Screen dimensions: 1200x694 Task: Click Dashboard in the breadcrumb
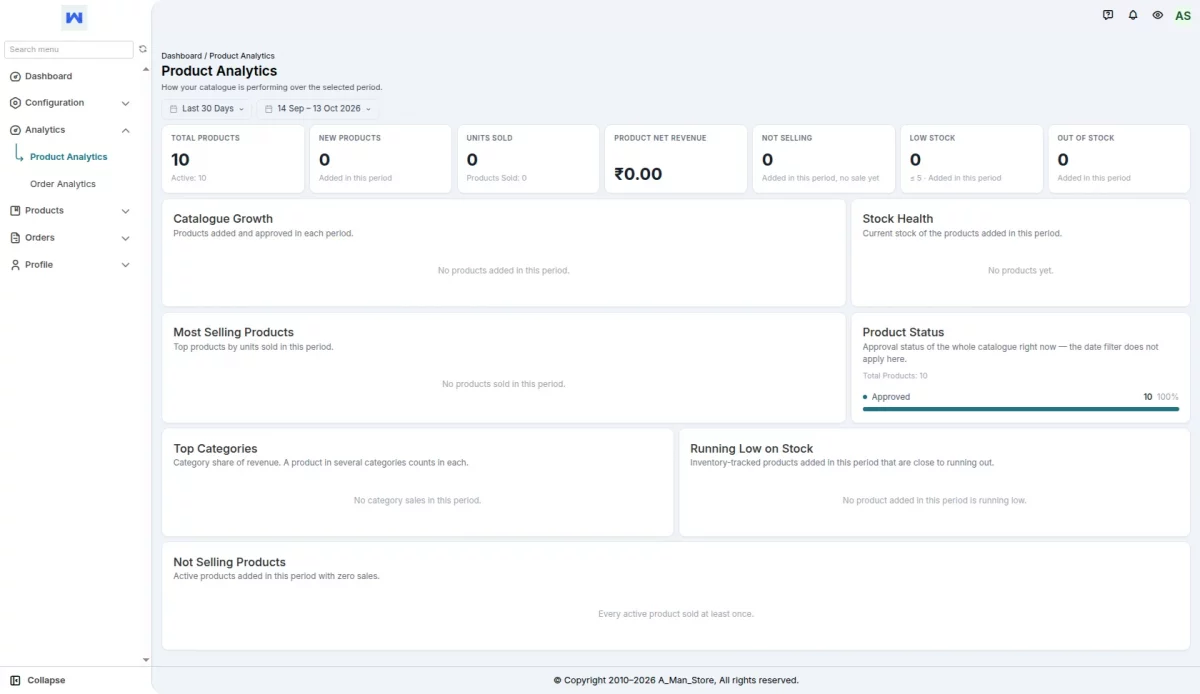click(x=181, y=56)
